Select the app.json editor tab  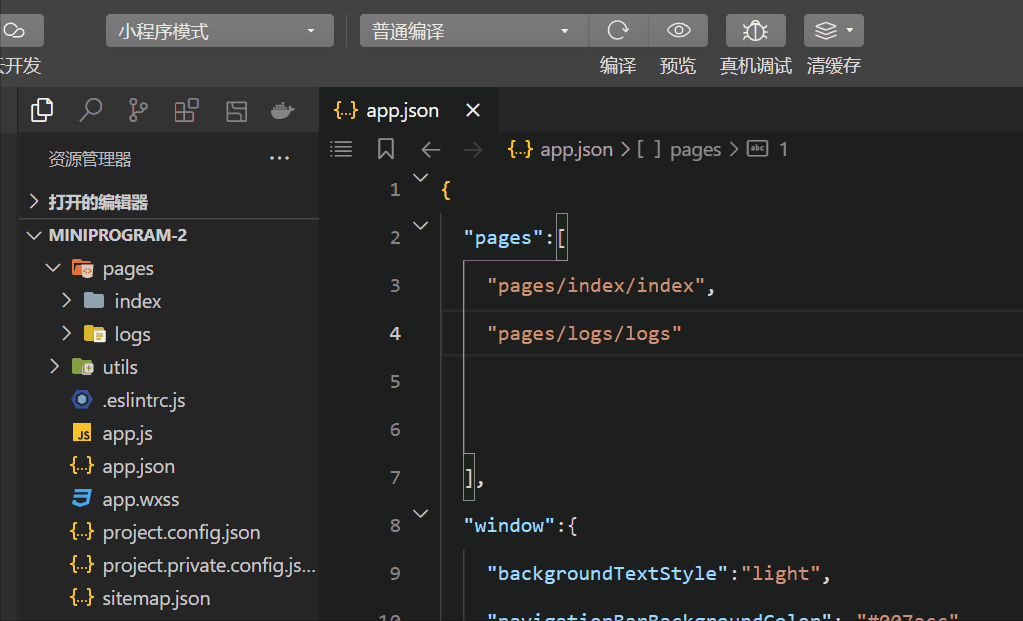pyautogui.click(x=409, y=110)
